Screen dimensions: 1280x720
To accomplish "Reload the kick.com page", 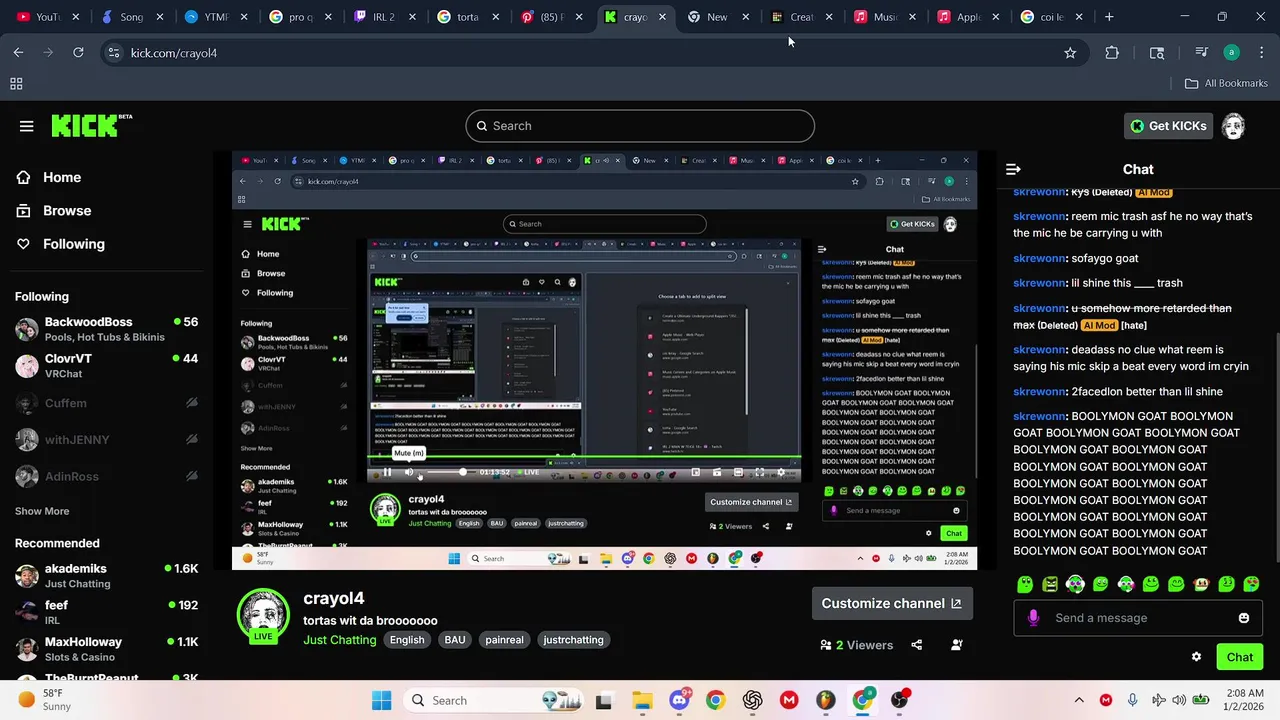I will tap(78, 53).
